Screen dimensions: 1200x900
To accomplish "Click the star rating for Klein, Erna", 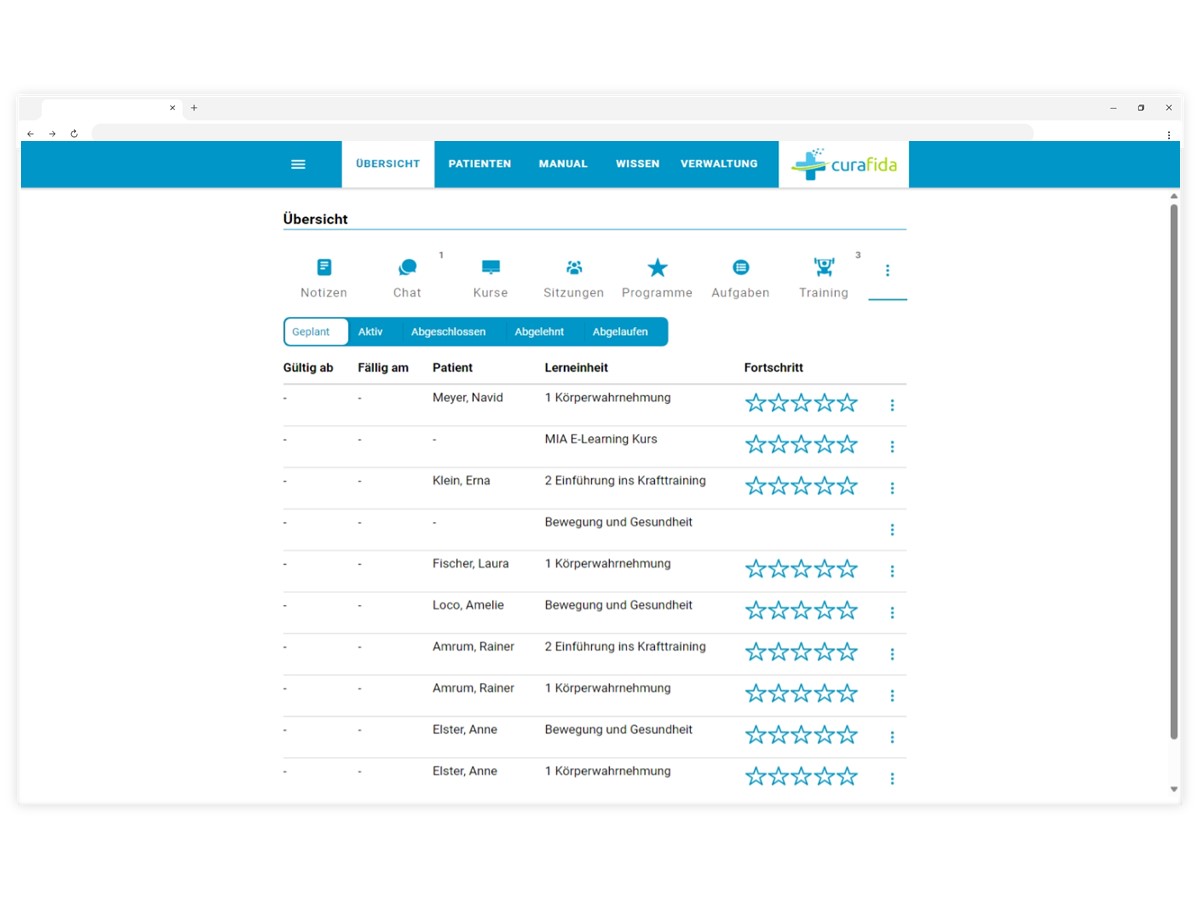I will point(801,486).
